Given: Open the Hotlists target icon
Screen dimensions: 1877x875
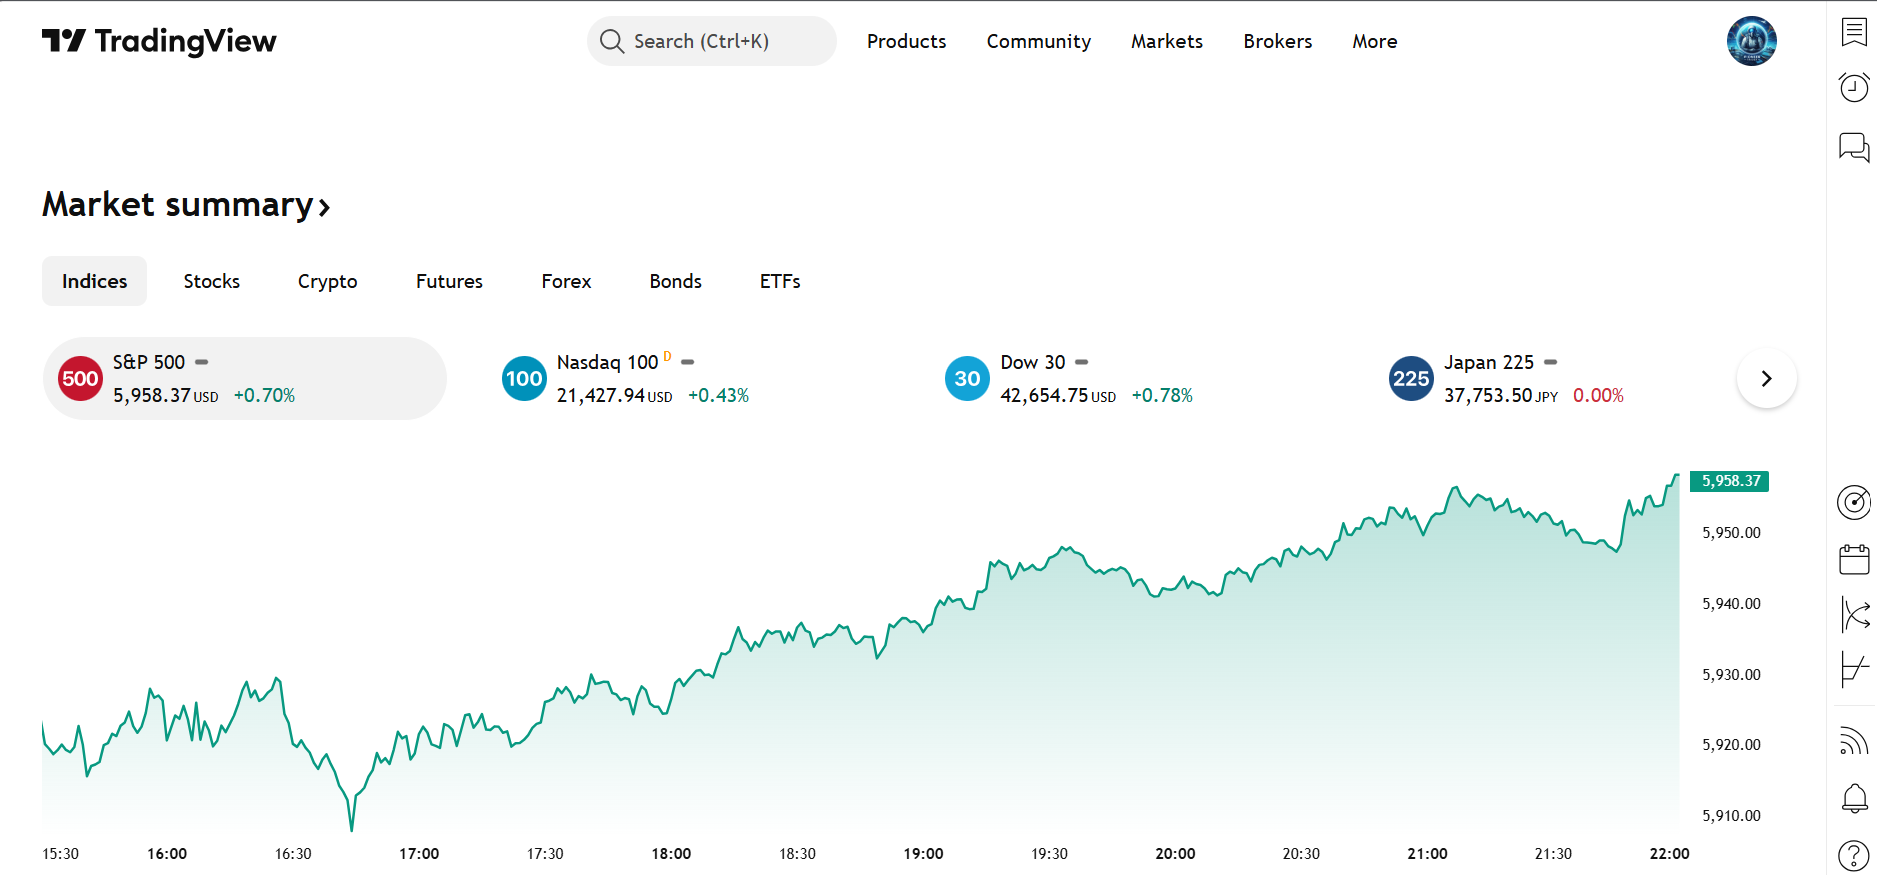Looking at the screenshot, I should [1854, 502].
